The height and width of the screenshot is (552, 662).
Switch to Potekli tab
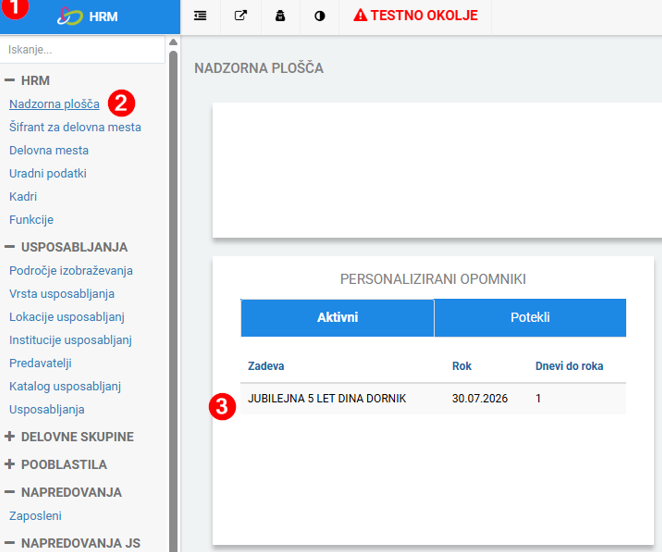coord(530,318)
